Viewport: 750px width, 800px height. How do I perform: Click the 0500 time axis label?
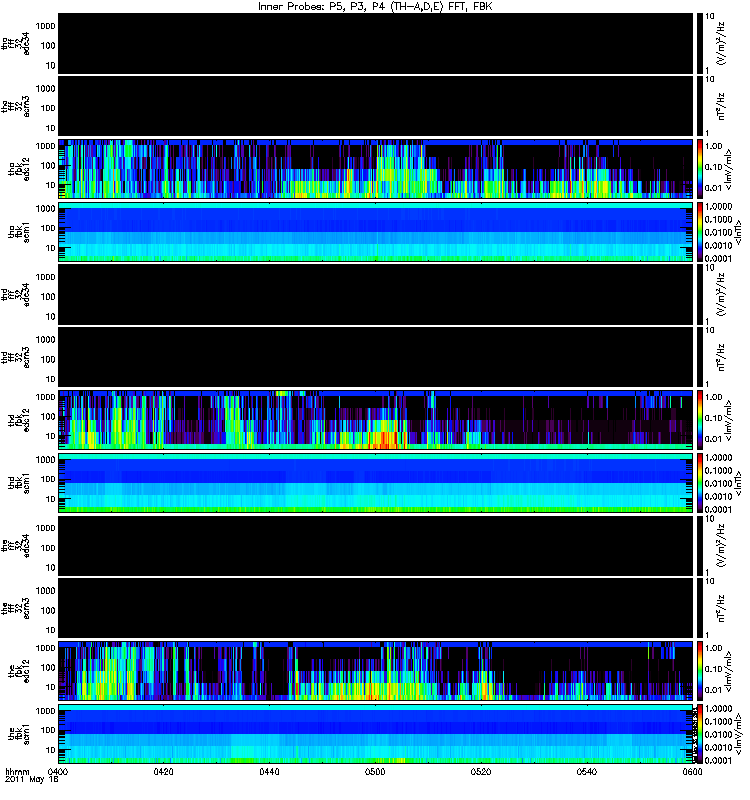[375, 771]
